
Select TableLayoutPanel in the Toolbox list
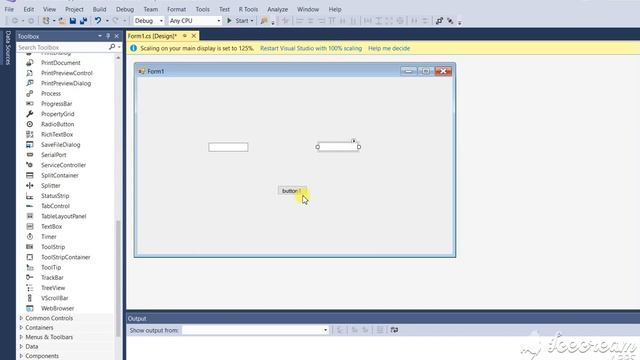[x=63, y=216]
